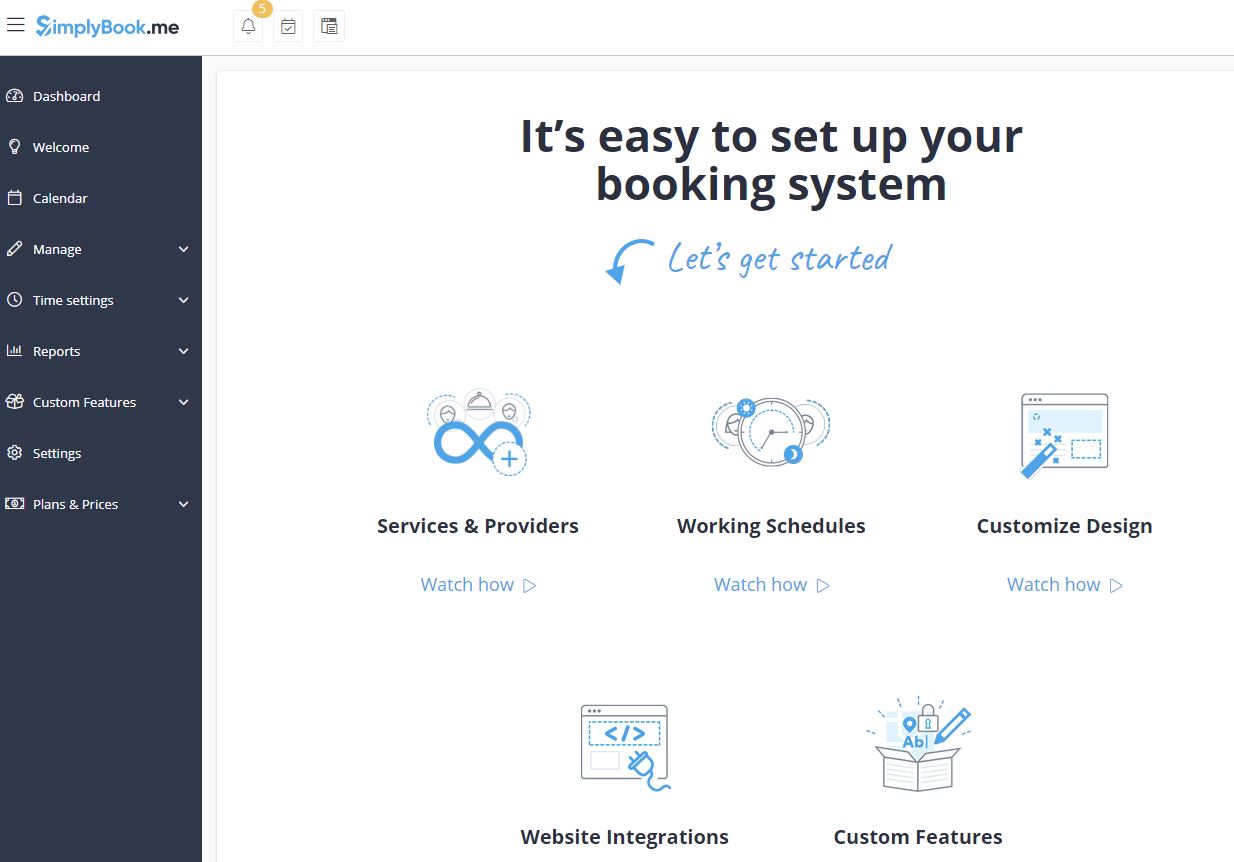Open the notifications bell icon
This screenshot has height=862, width=1234.
coord(248,27)
